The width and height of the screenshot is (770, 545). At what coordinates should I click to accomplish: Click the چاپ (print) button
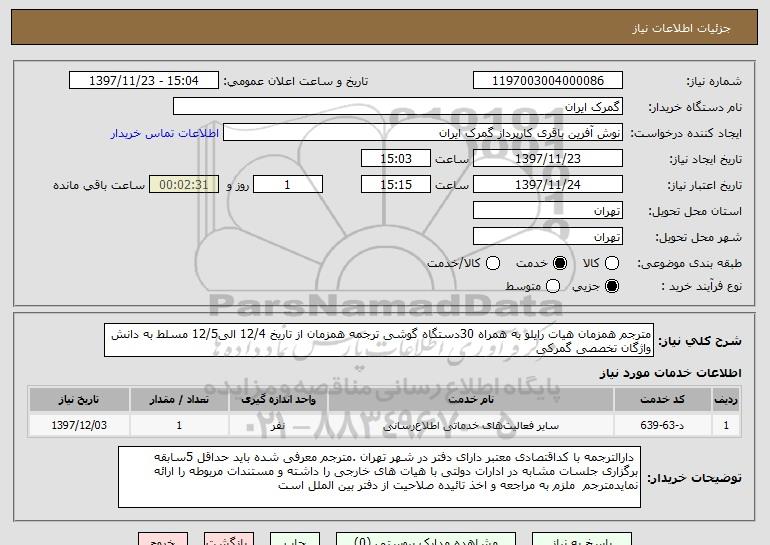[x=295, y=539]
